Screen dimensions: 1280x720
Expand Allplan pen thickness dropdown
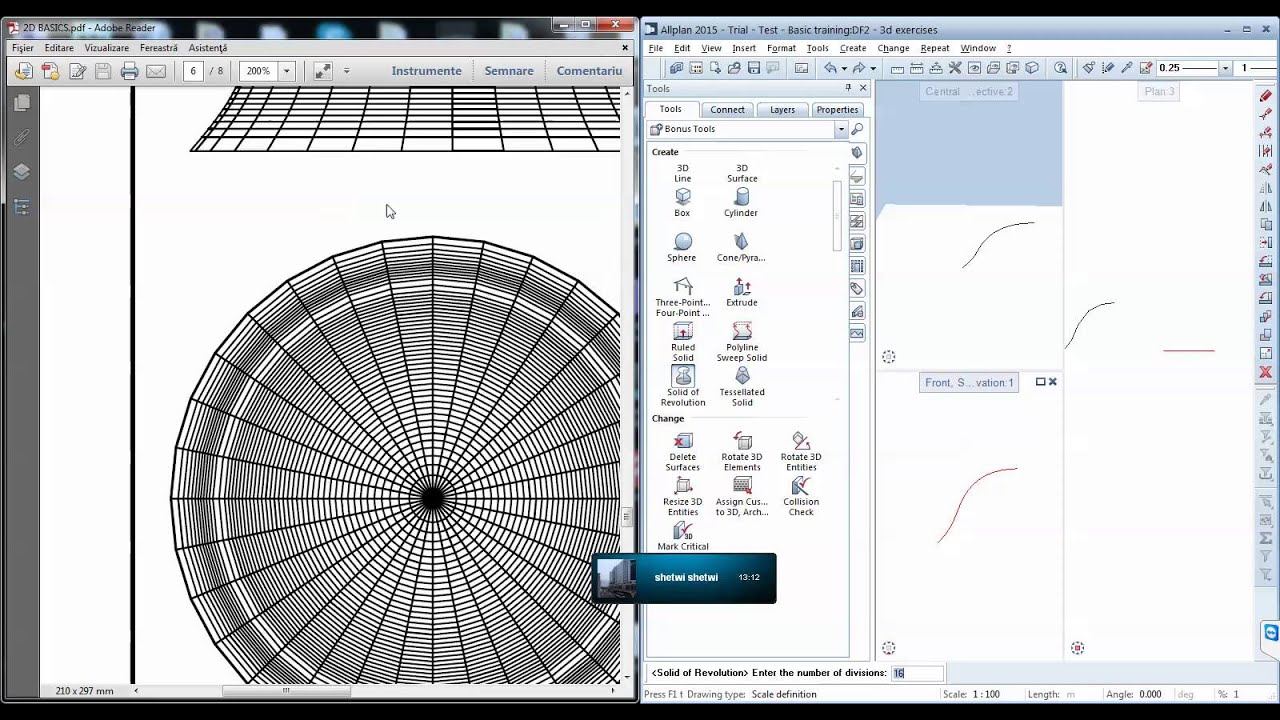(x=1225, y=68)
